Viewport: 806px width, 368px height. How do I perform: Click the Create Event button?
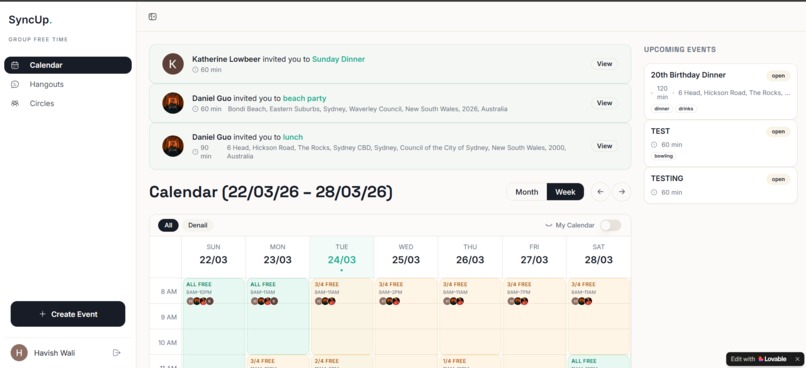point(68,314)
